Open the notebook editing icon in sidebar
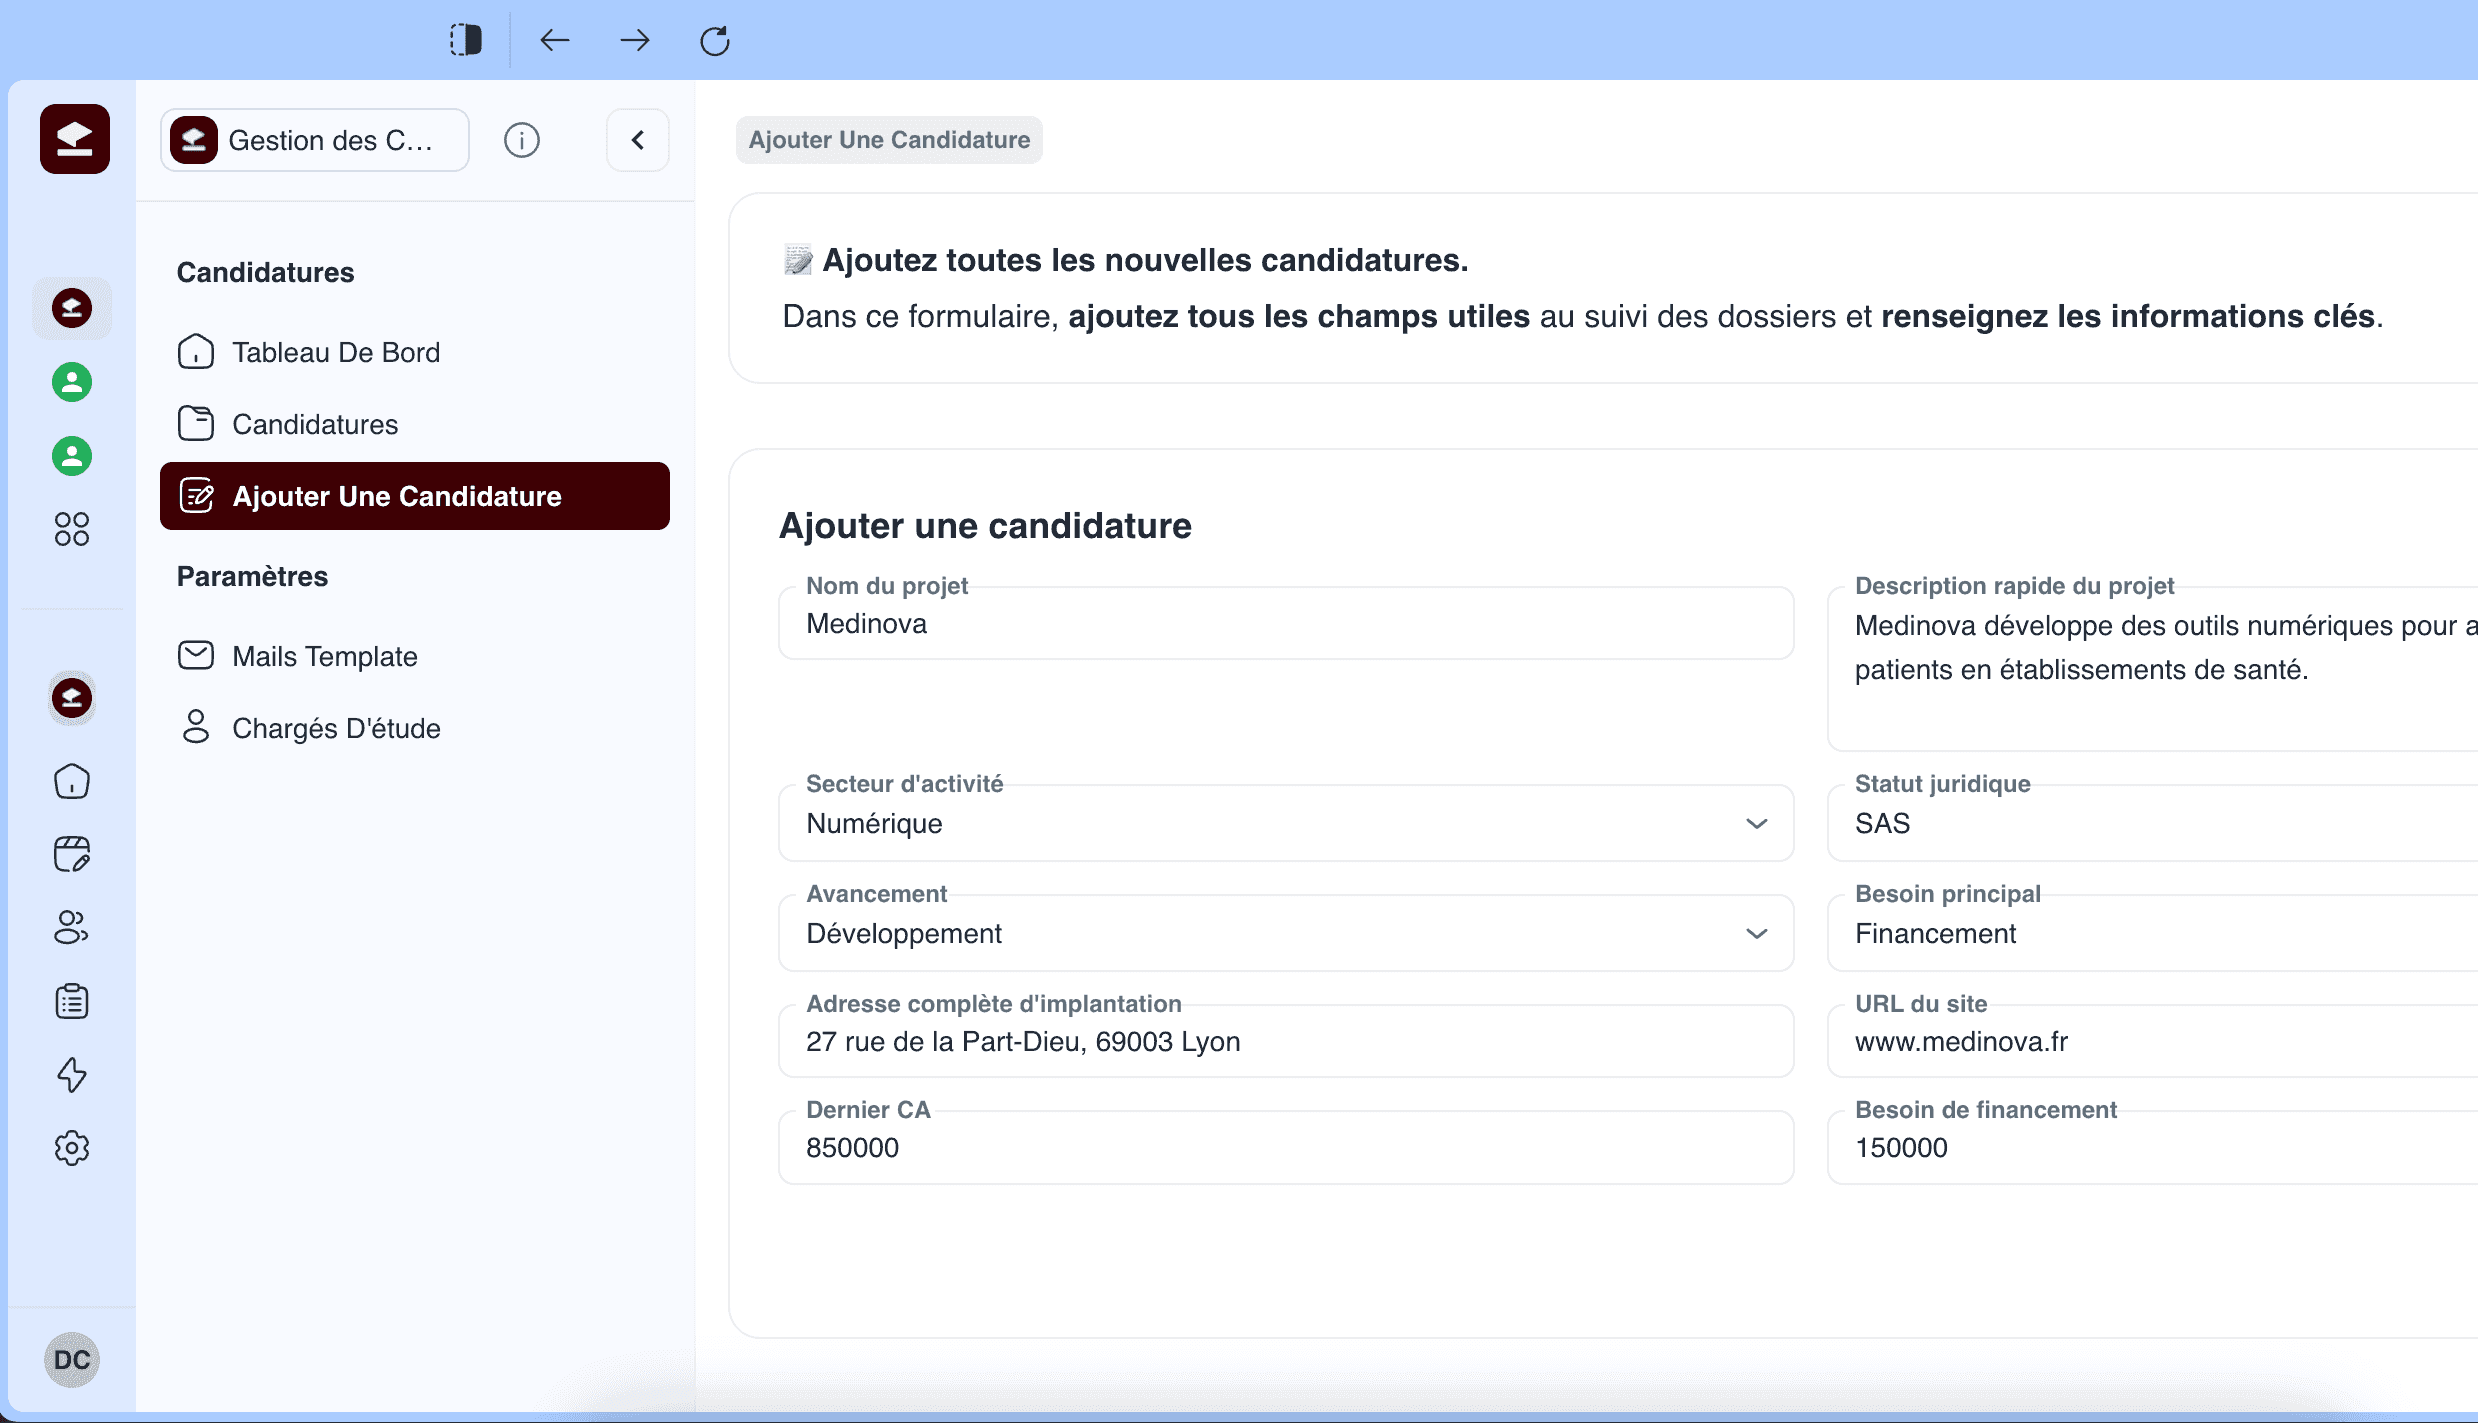The image size is (2478, 1424). (71, 854)
